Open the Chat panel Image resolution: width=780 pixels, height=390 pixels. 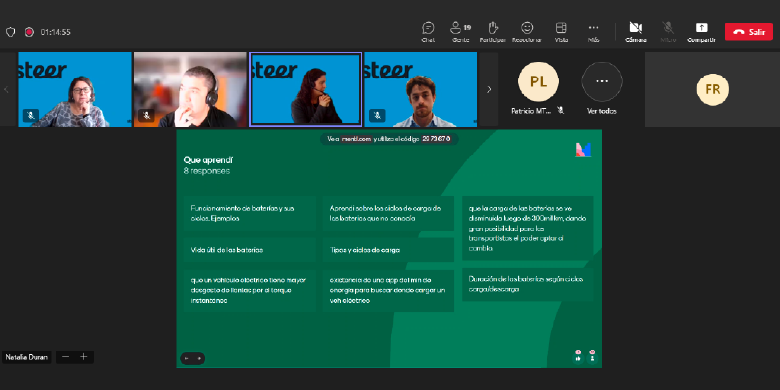[x=428, y=32]
